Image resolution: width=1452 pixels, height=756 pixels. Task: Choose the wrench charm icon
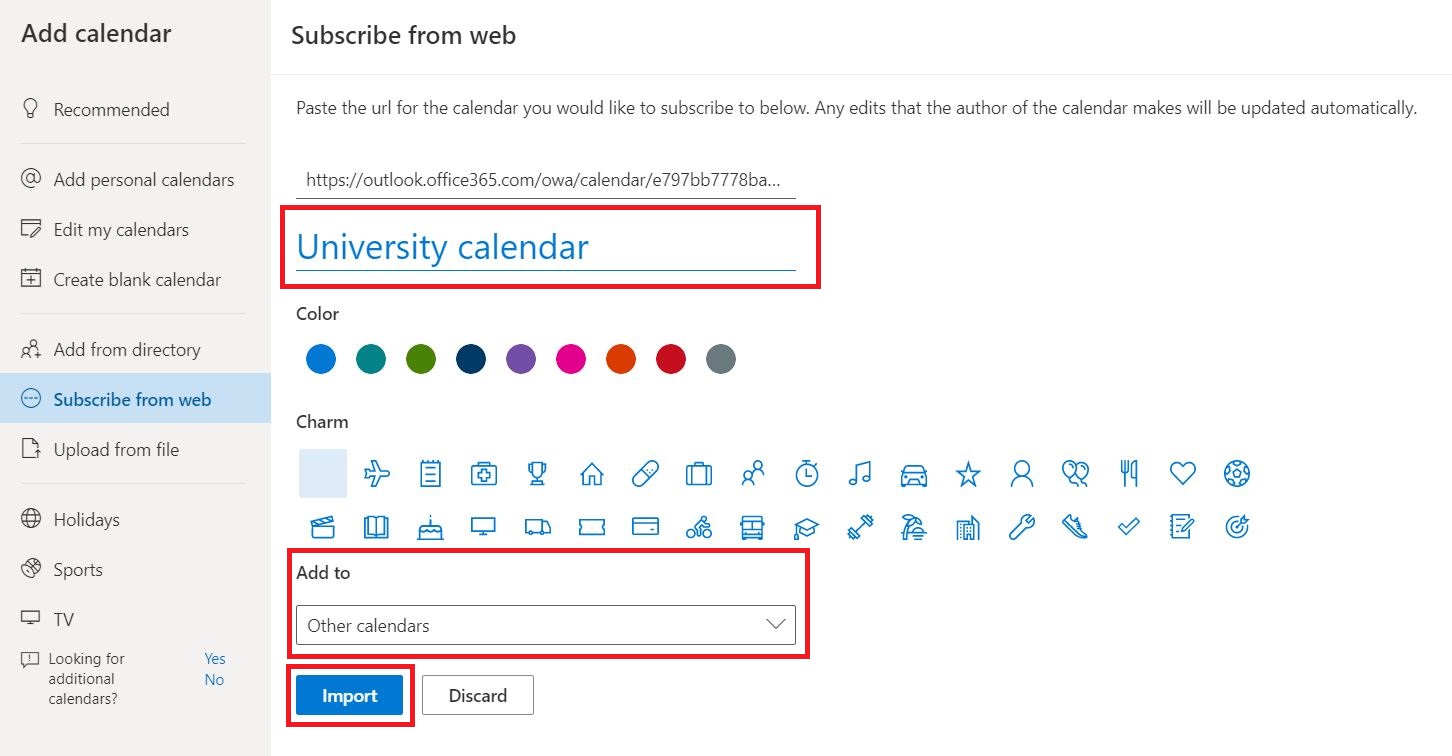(1021, 527)
